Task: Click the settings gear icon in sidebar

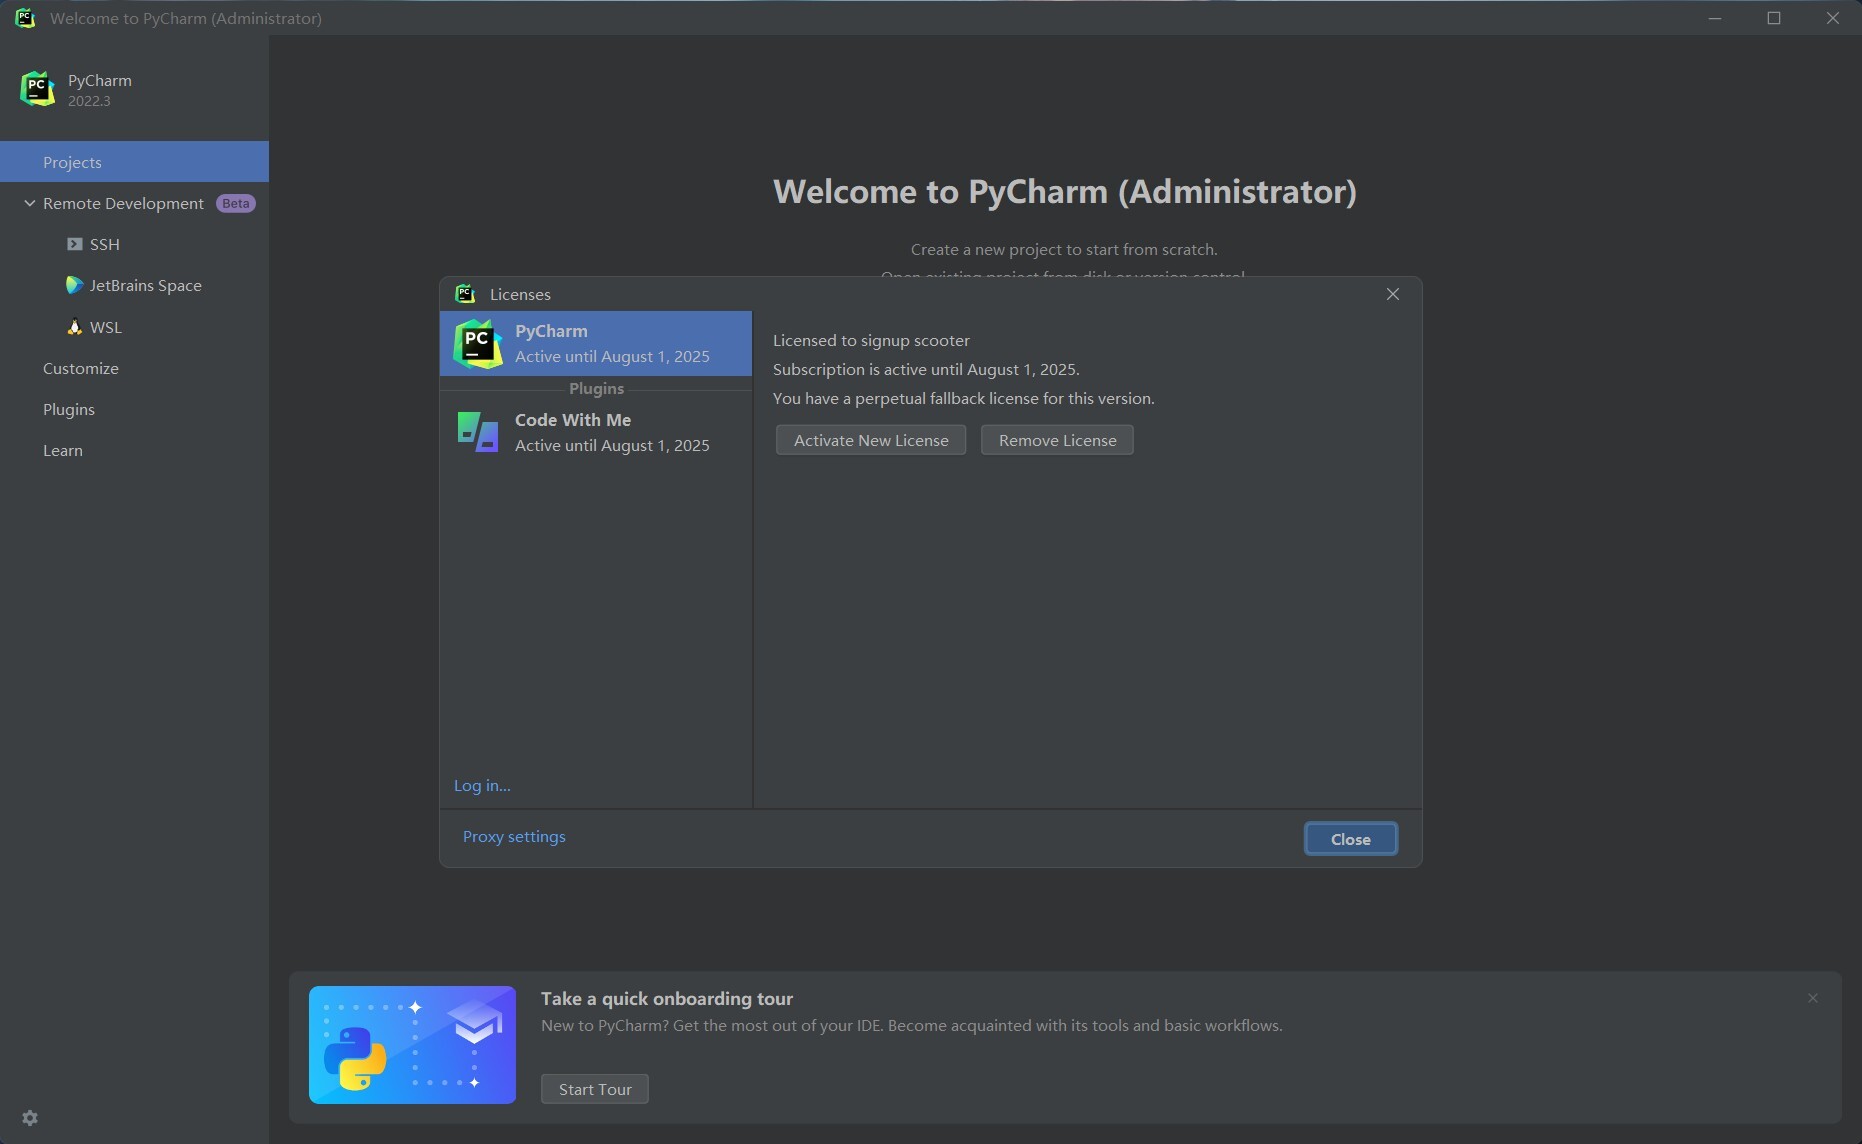Action: tap(30, 1118)
